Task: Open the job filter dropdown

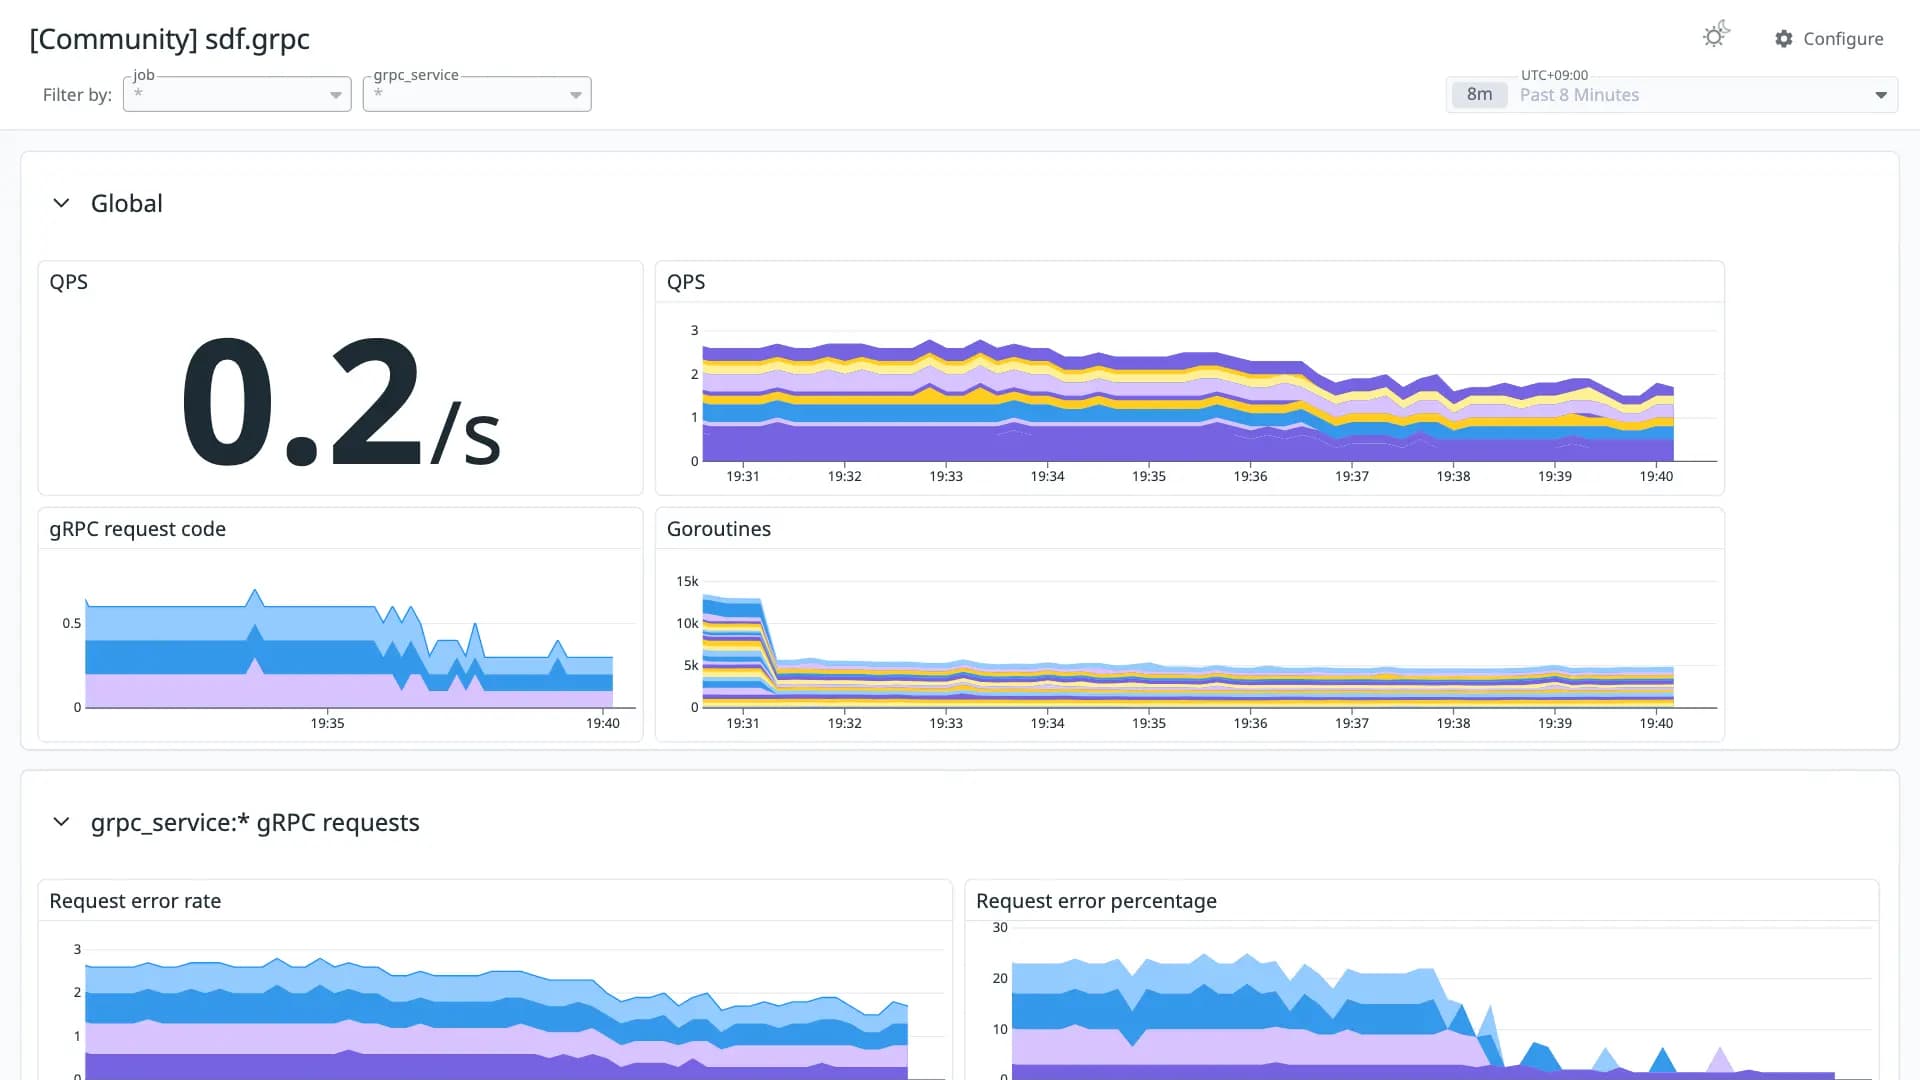Action: (237, 94)
